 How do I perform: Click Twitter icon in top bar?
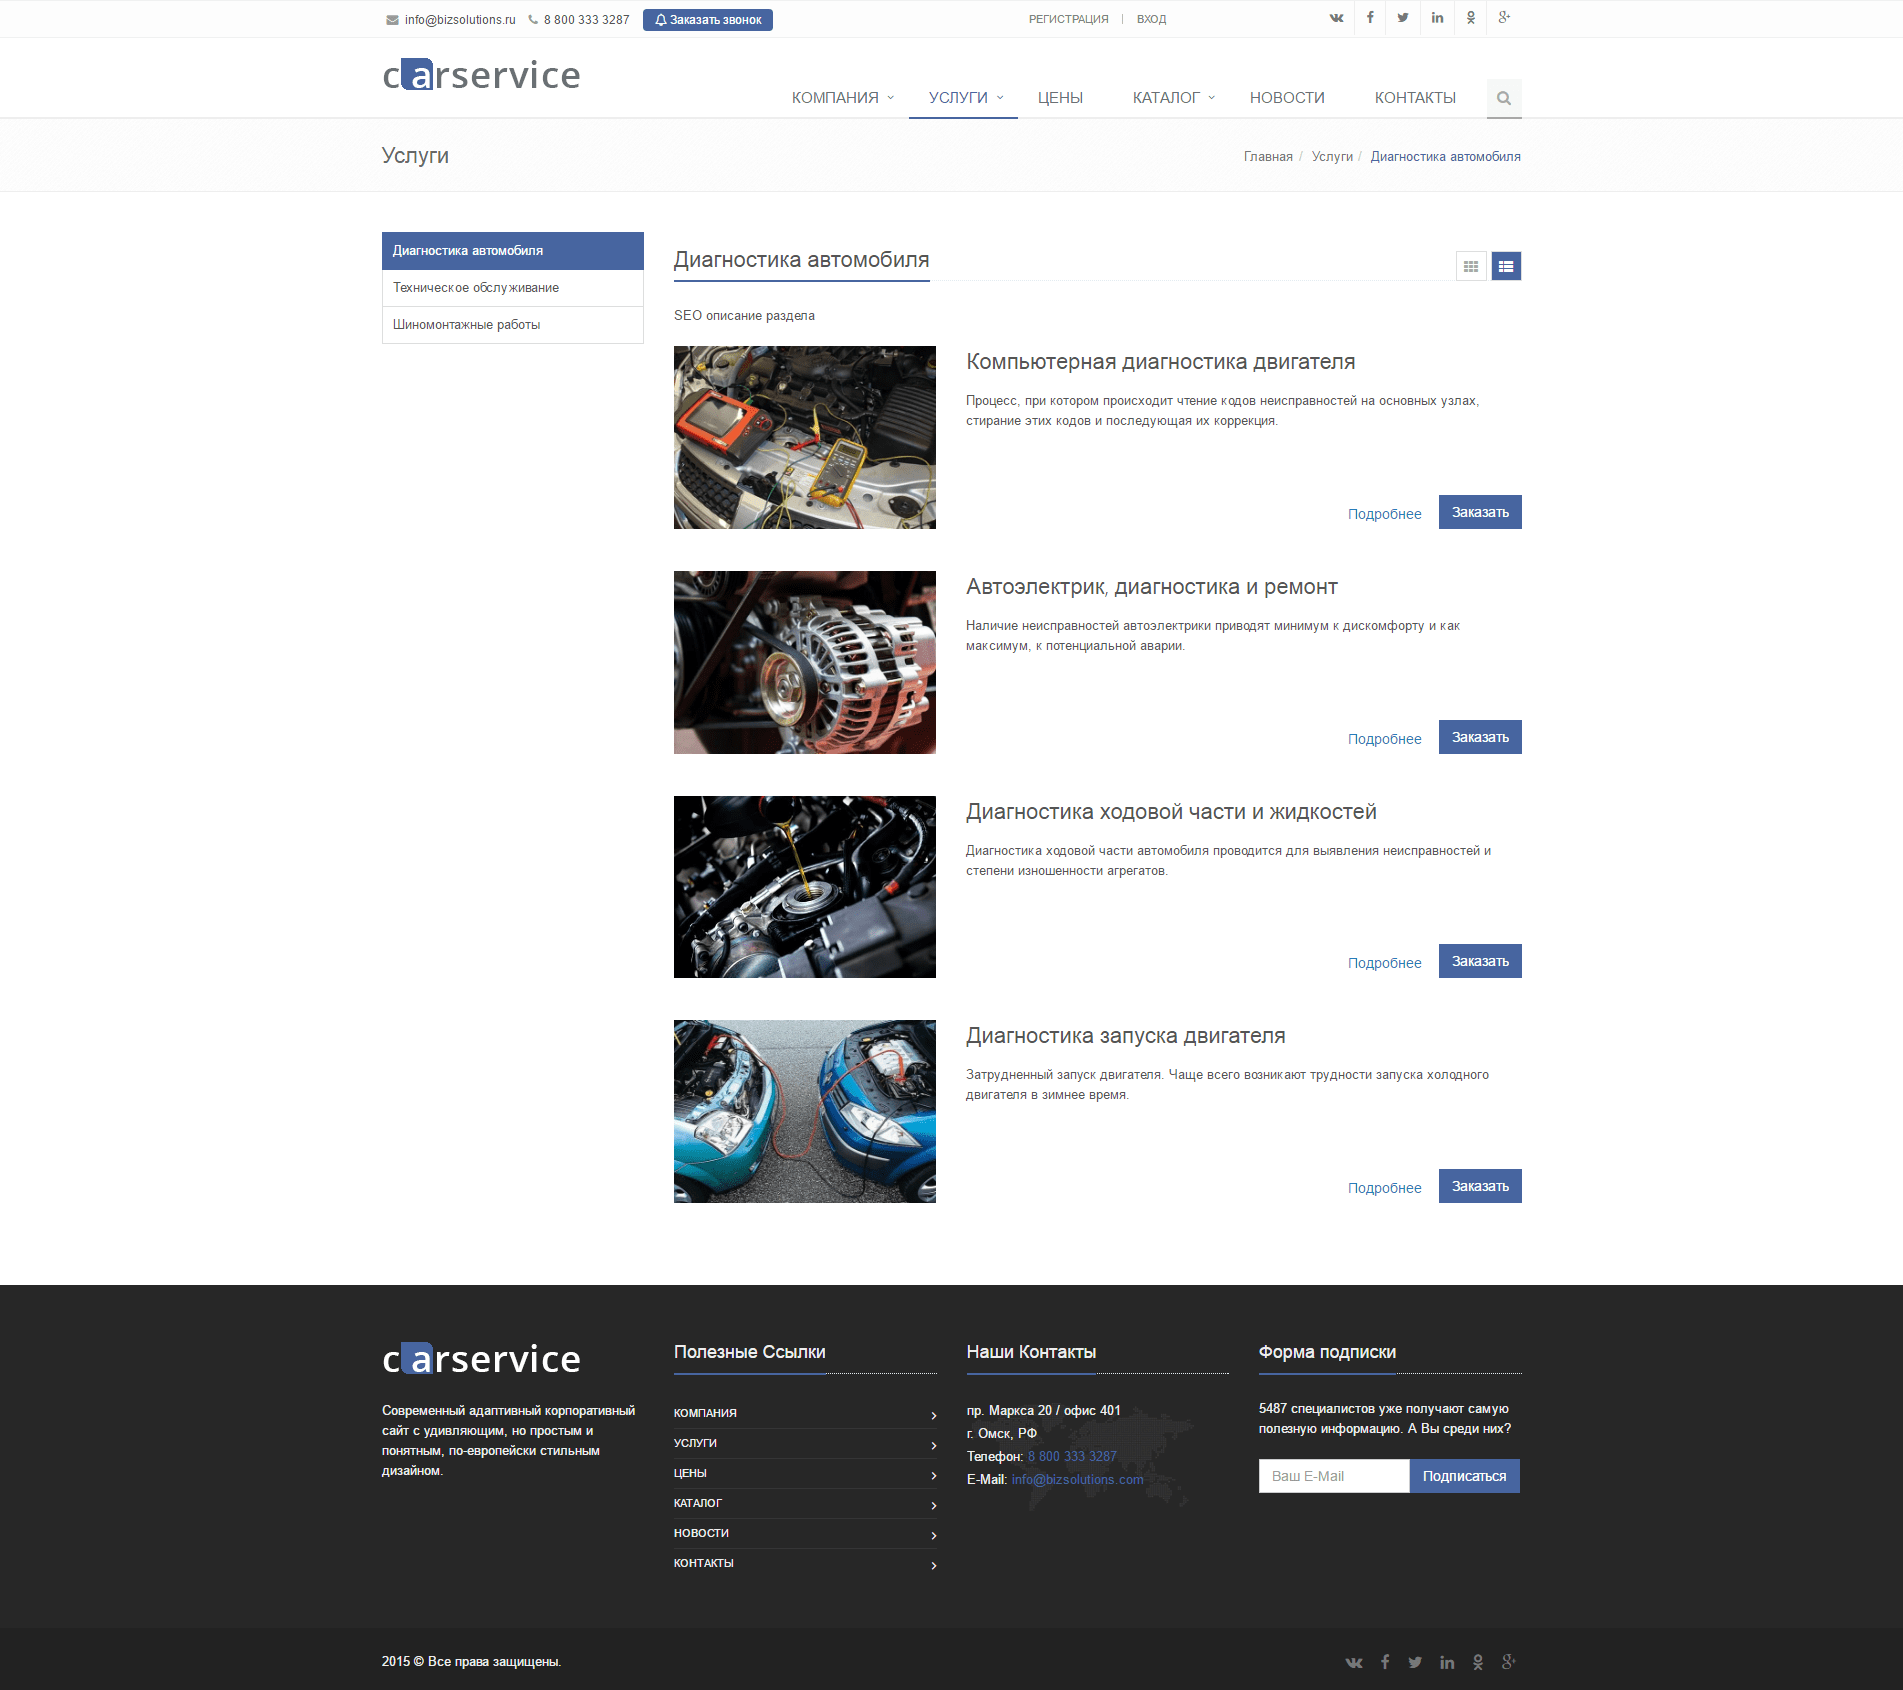pos(1403,18)
